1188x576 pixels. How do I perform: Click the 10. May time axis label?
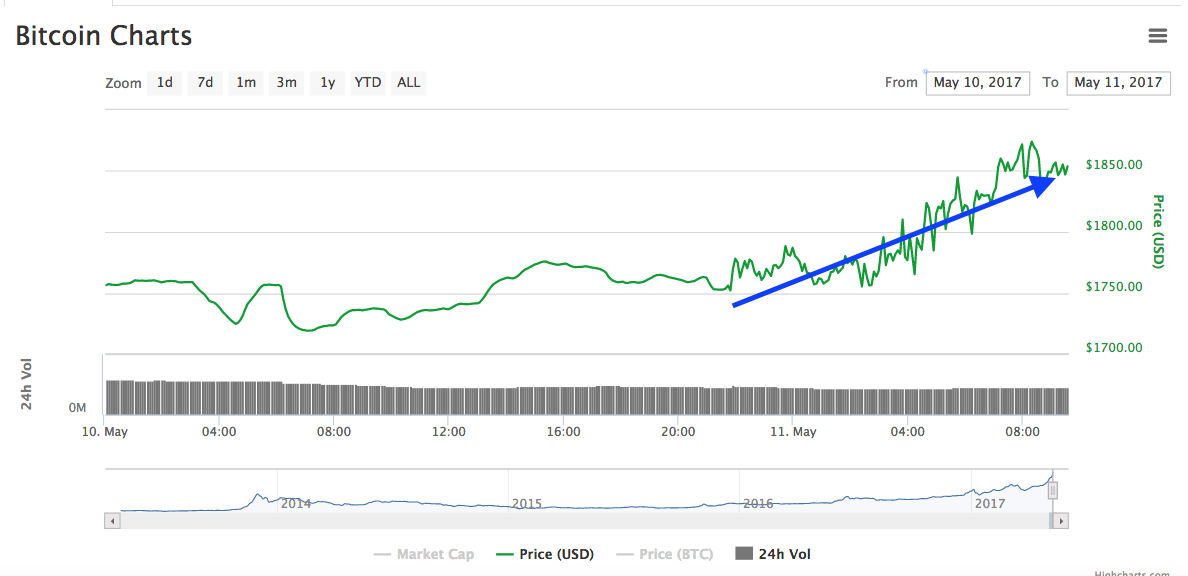tap(103, 432)
